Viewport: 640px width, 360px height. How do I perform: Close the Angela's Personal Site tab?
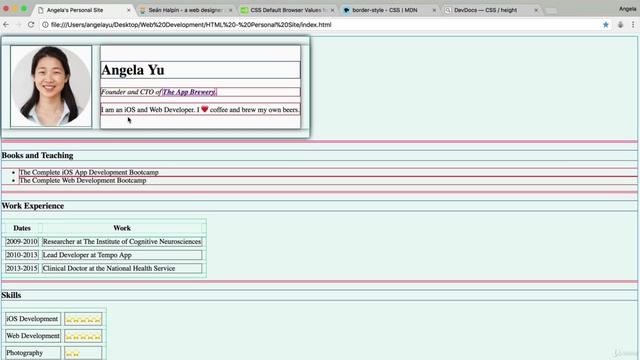click(129, 10)
